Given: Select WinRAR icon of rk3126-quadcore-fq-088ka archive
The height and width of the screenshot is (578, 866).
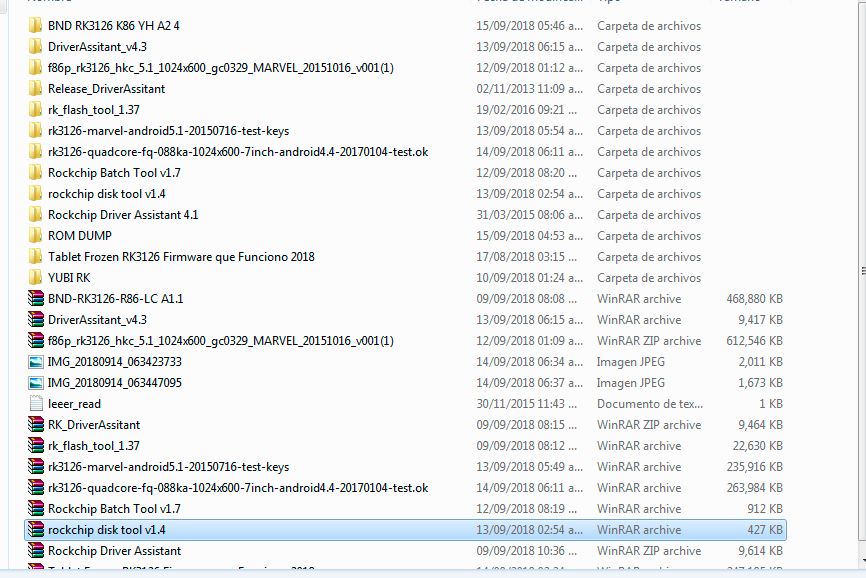Looking at the screenshot, I should [36, 487].
